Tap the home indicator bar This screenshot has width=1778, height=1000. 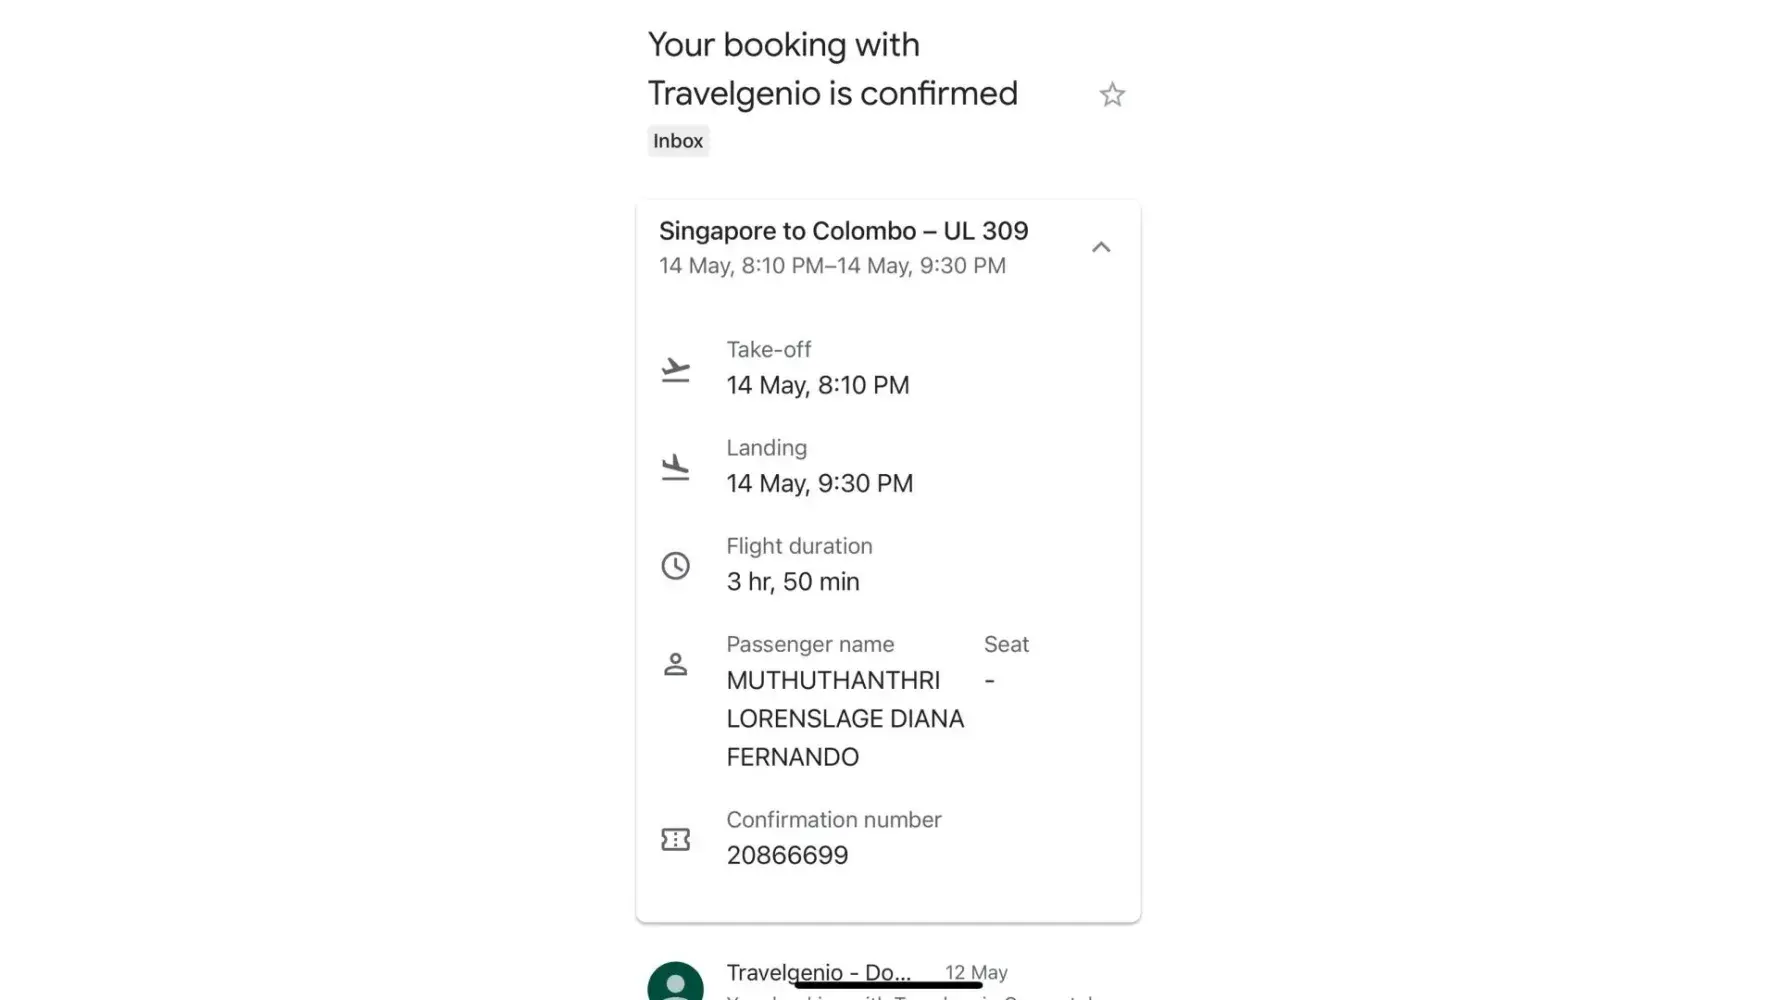(888, 986)
